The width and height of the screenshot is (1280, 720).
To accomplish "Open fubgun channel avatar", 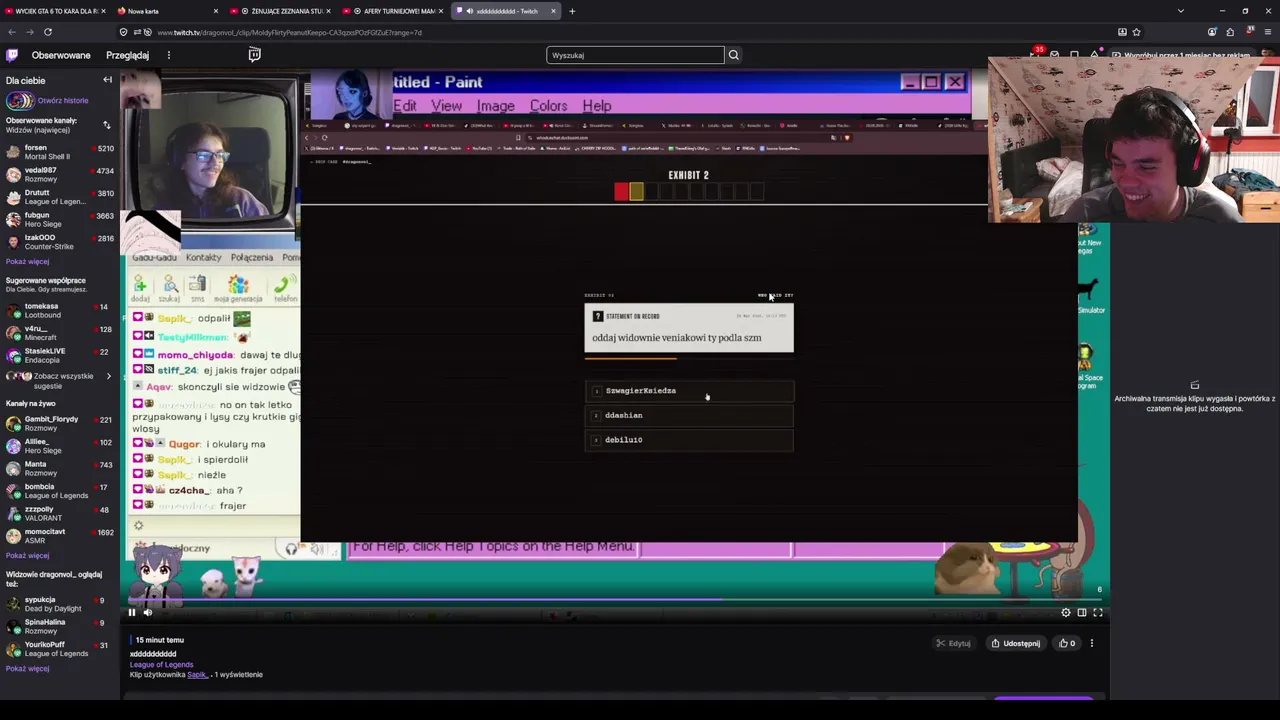I will coord(13,219).
